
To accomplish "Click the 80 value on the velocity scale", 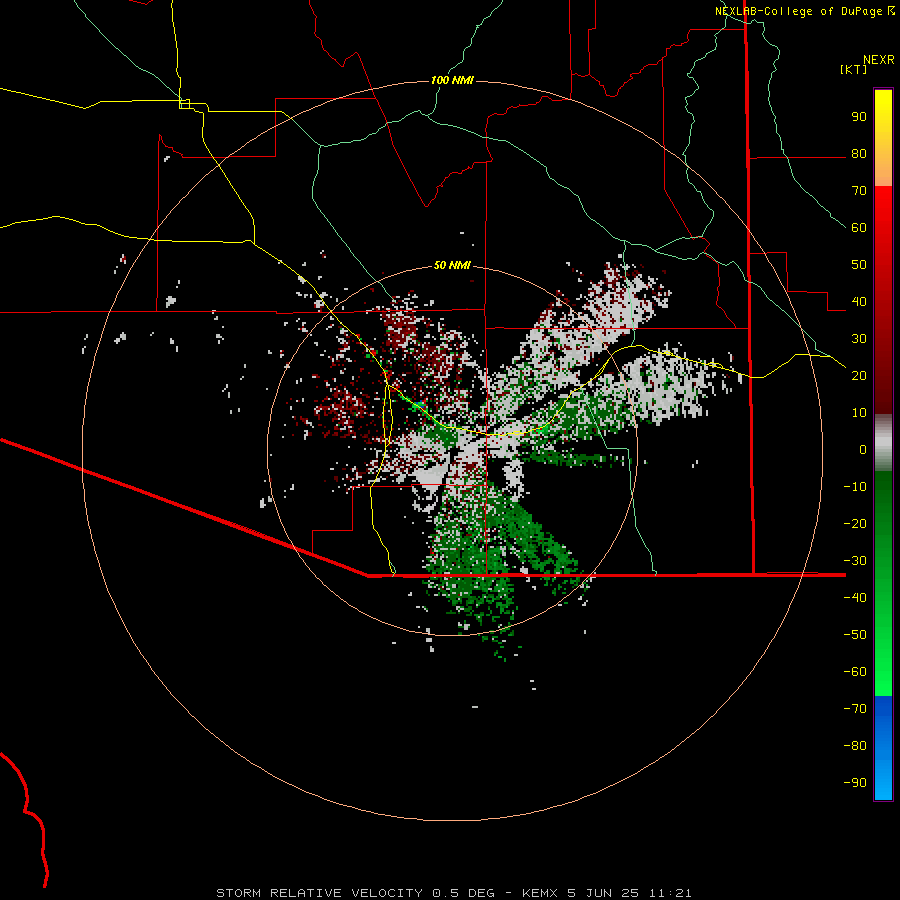I will pyautogui.click(x=859, y=154).
